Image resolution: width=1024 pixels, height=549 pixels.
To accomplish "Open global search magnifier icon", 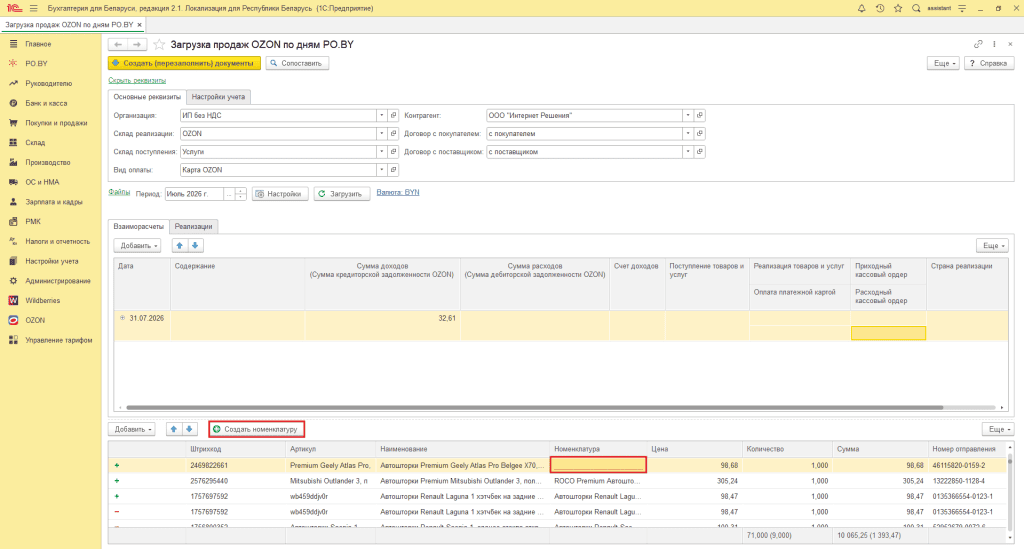I will [x=916, y=8].
